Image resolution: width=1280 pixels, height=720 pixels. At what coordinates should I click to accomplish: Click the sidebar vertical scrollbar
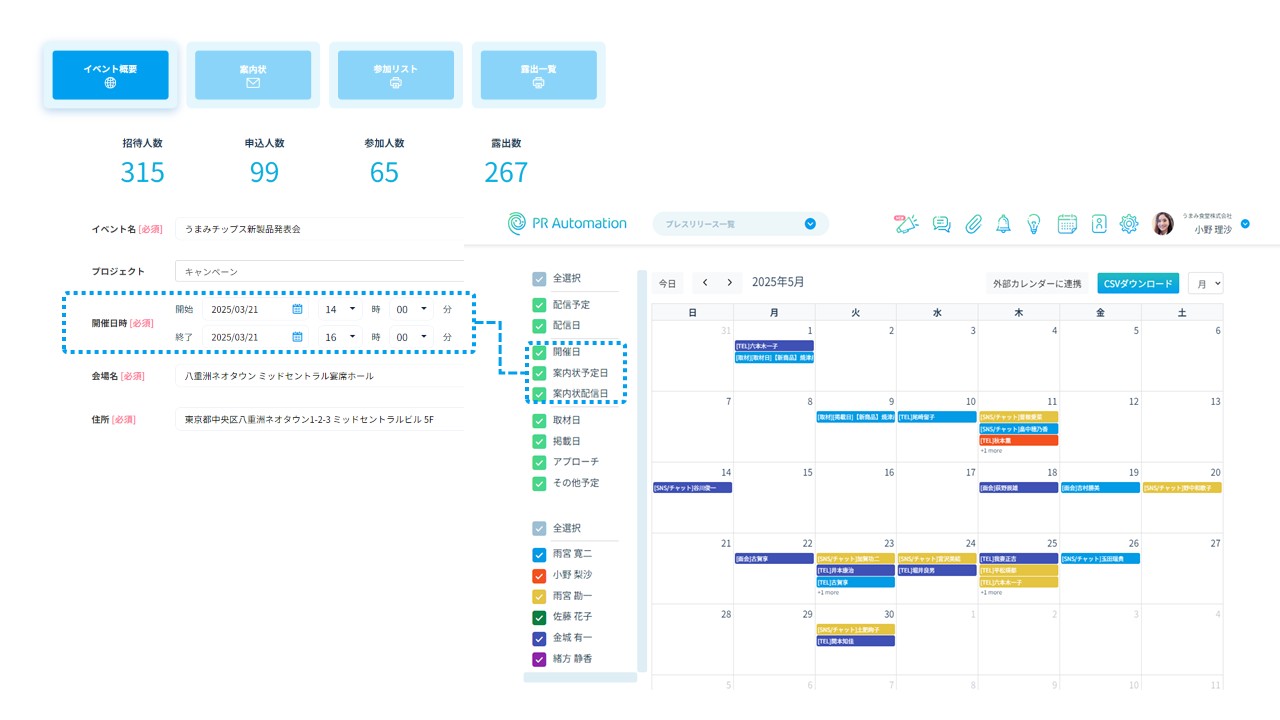click(x=642, y=470)
